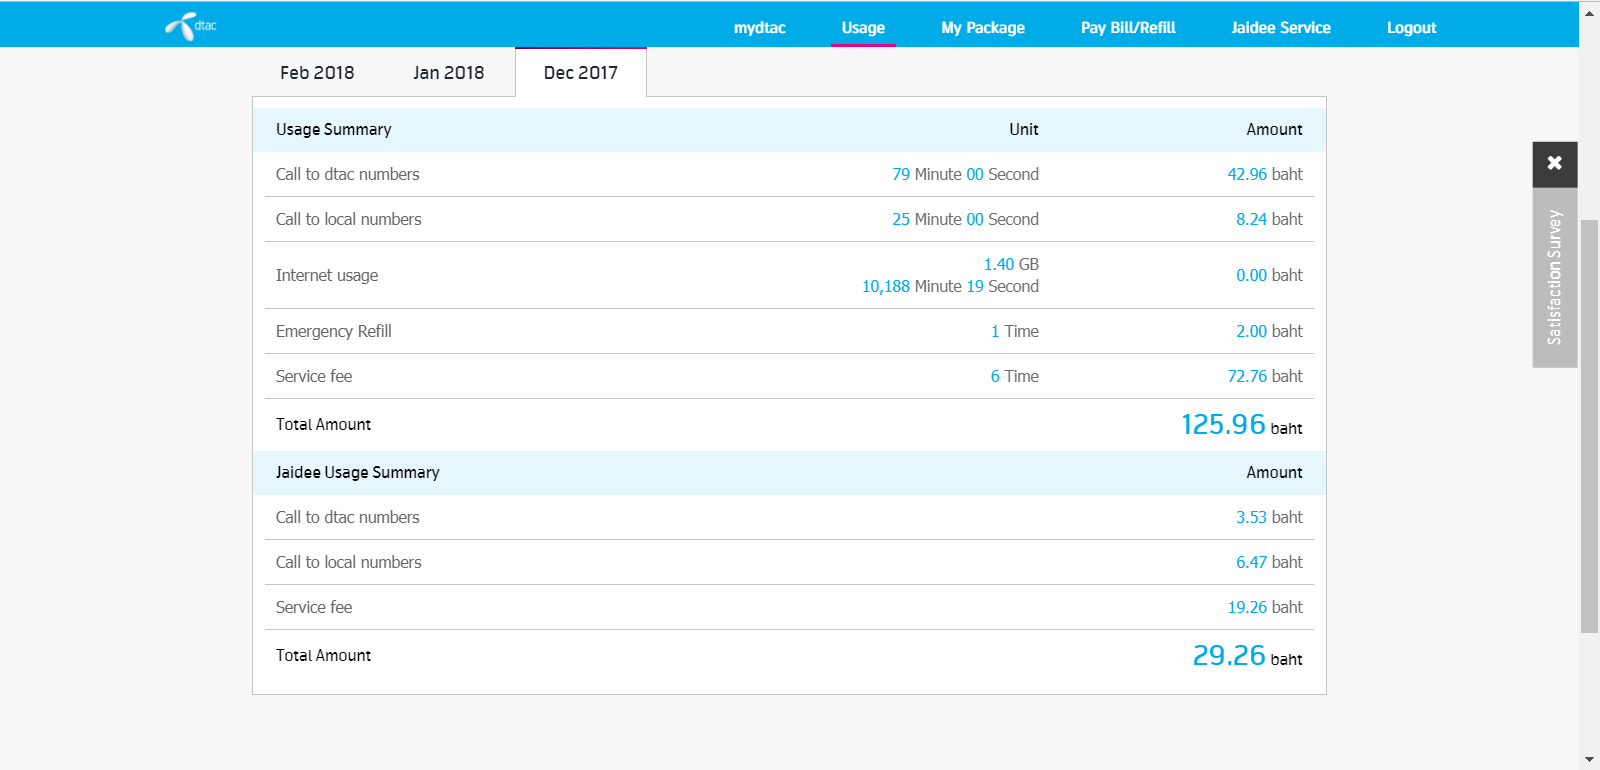The width and height of the screenshot is (1600, 770).
Task: Click the scrollbar up arrow
Action: (1589, 13)
